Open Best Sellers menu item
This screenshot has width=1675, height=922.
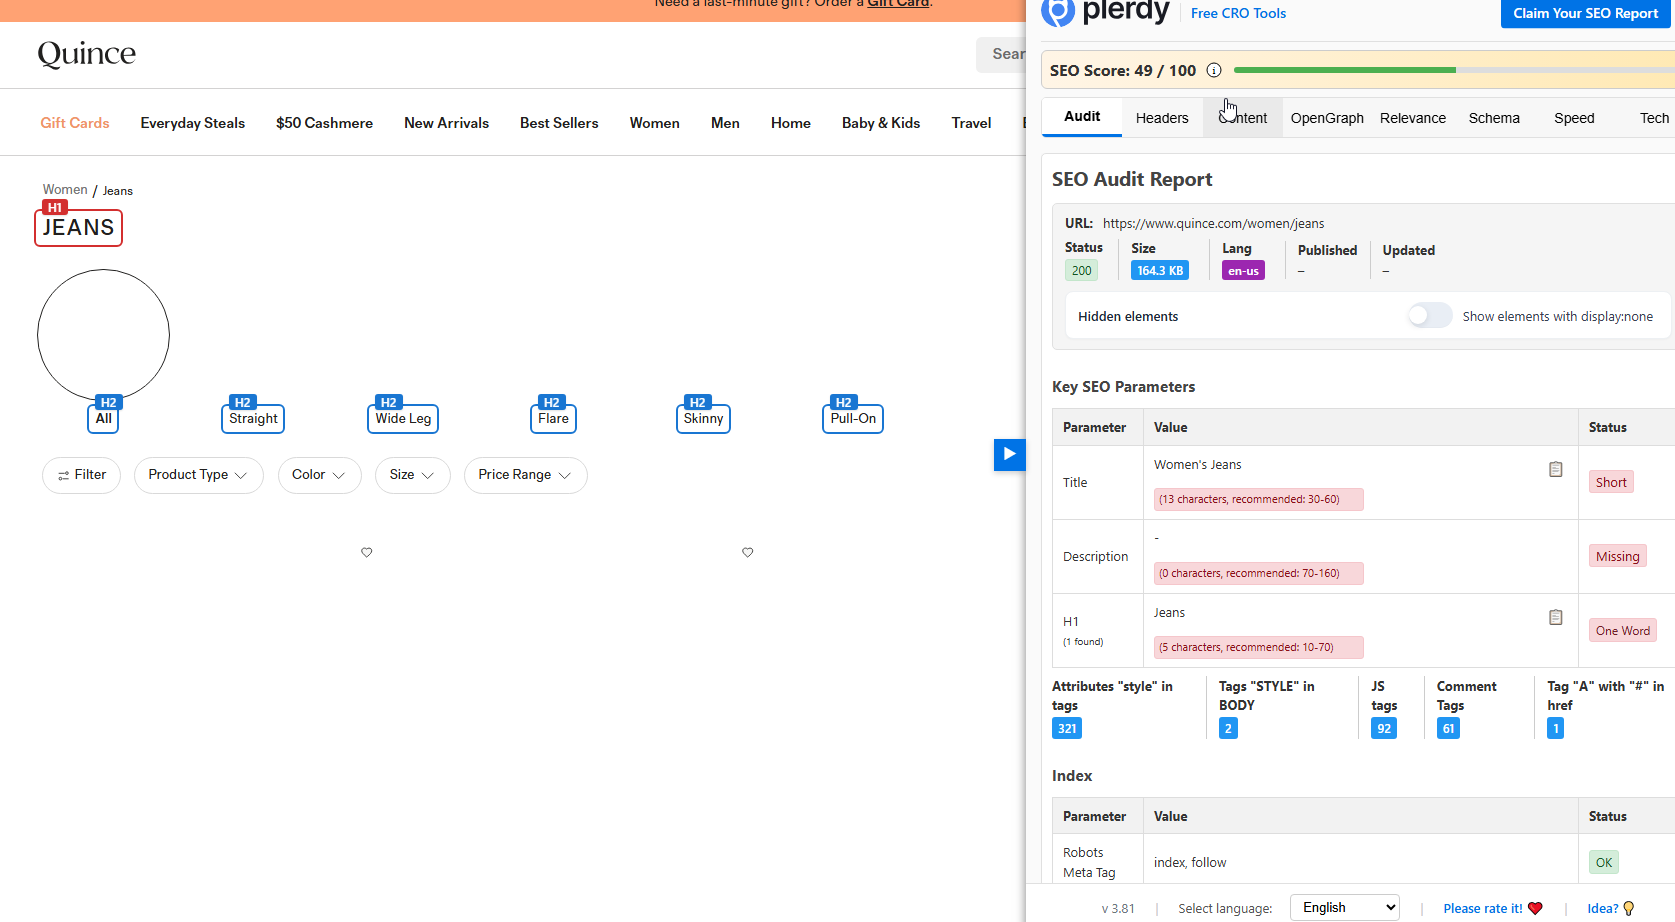click(559, 123)
